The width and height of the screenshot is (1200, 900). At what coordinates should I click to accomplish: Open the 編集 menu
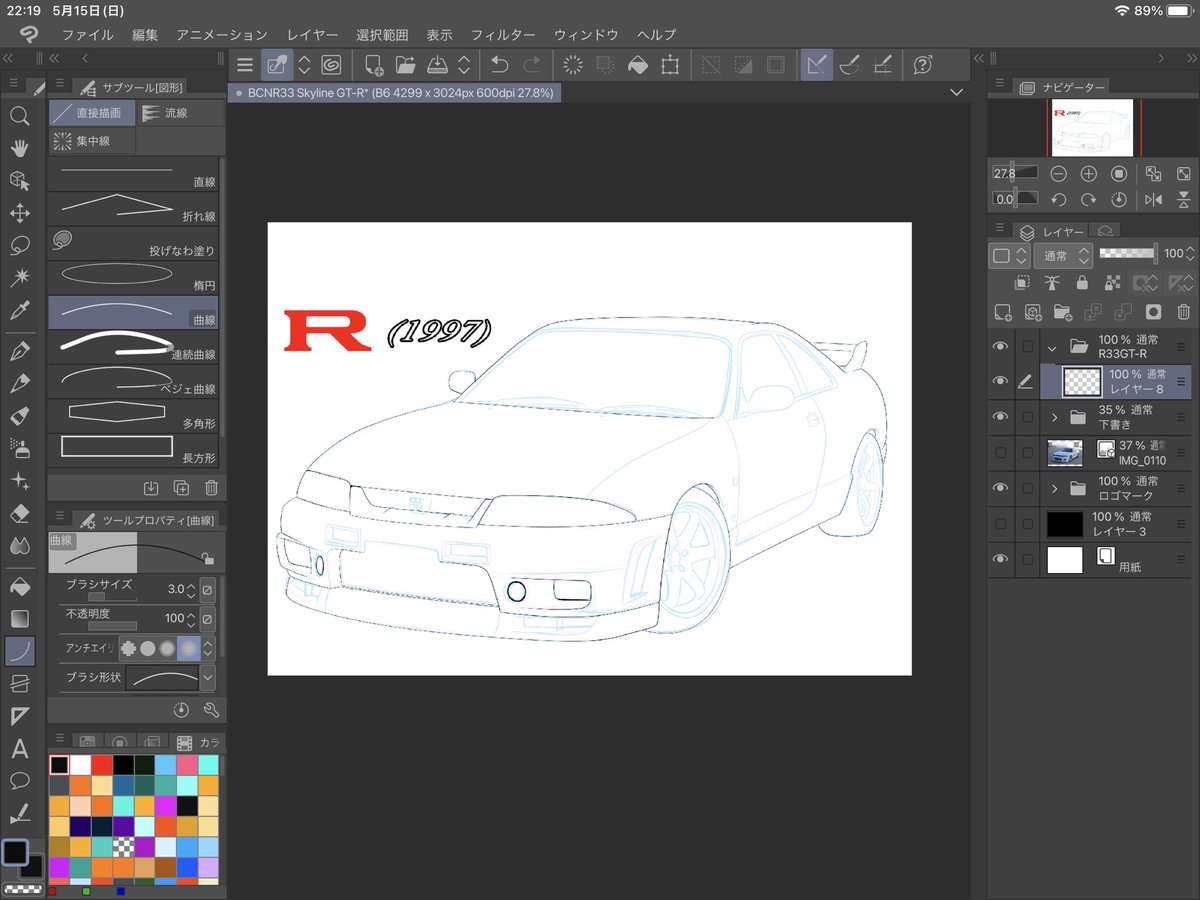click(x=145, y=35)
